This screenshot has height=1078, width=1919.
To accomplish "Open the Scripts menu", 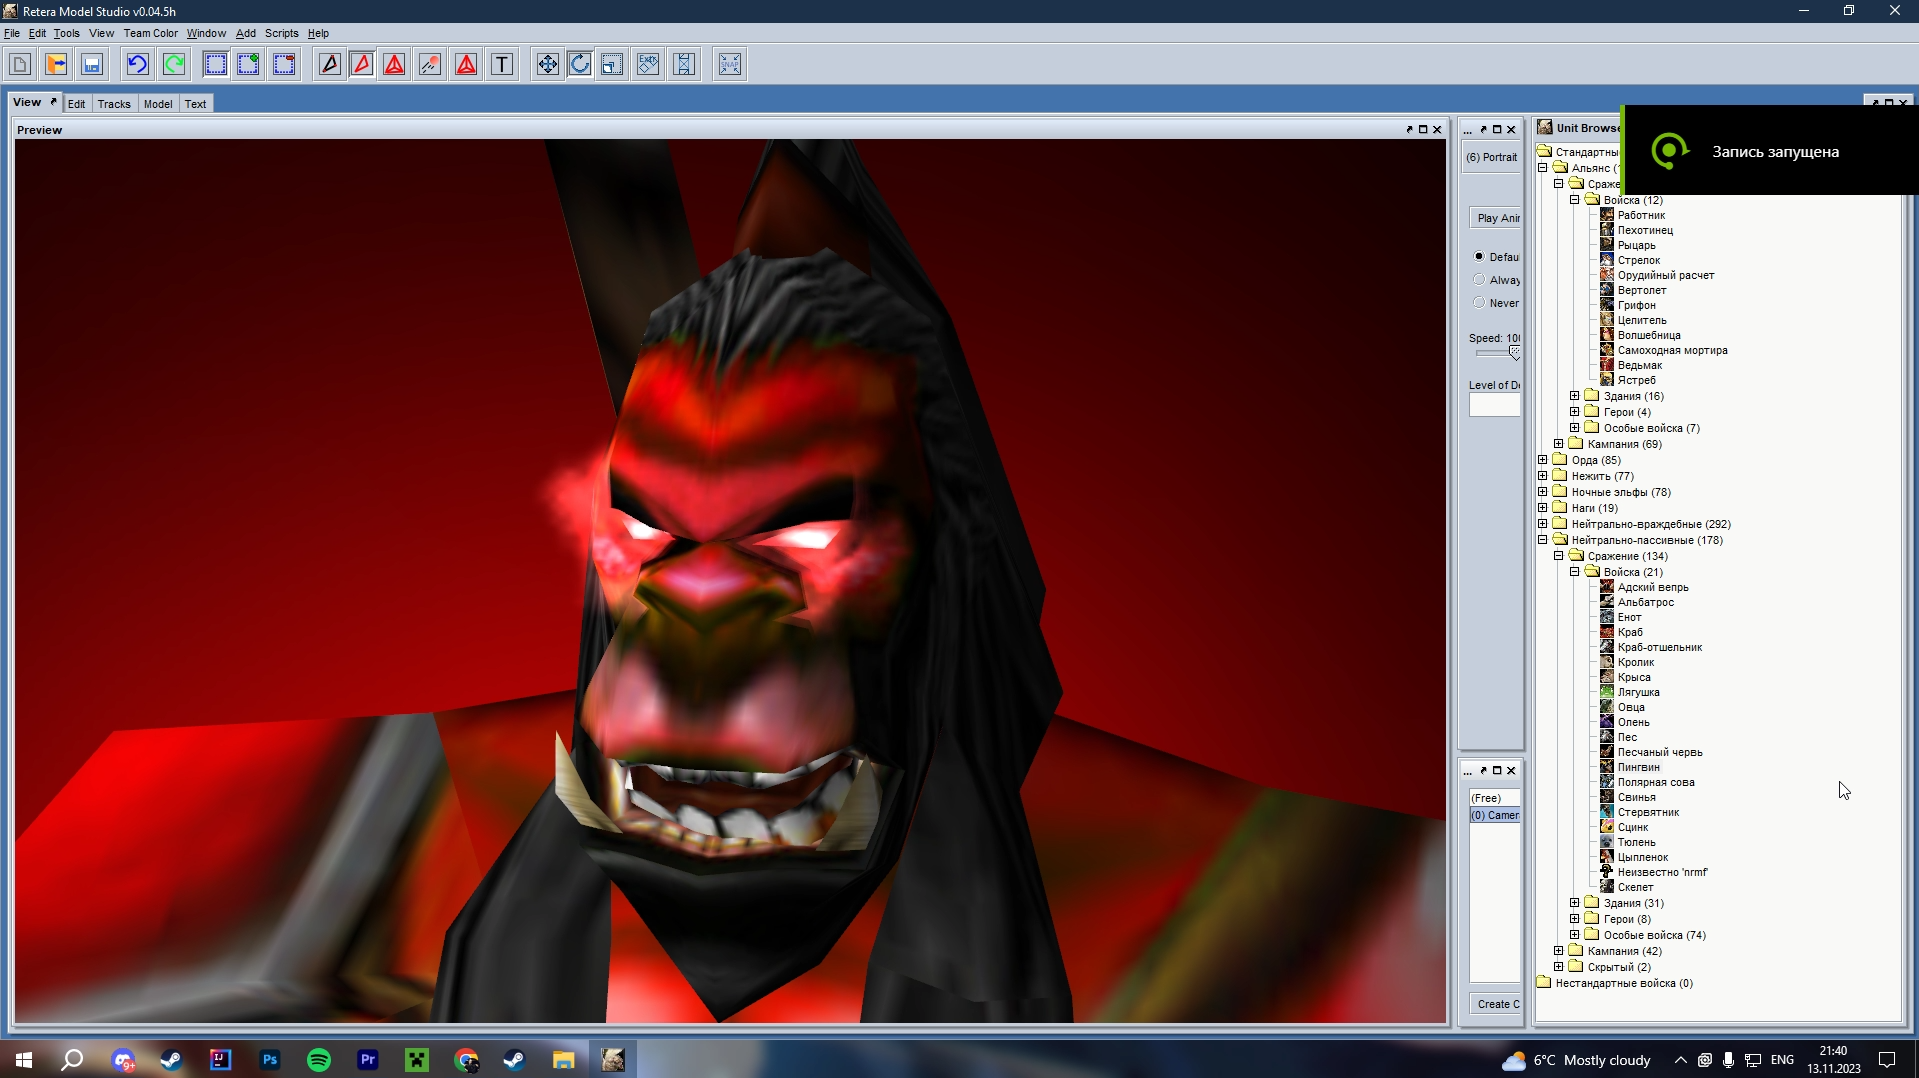I will click(x=282, y=33).
